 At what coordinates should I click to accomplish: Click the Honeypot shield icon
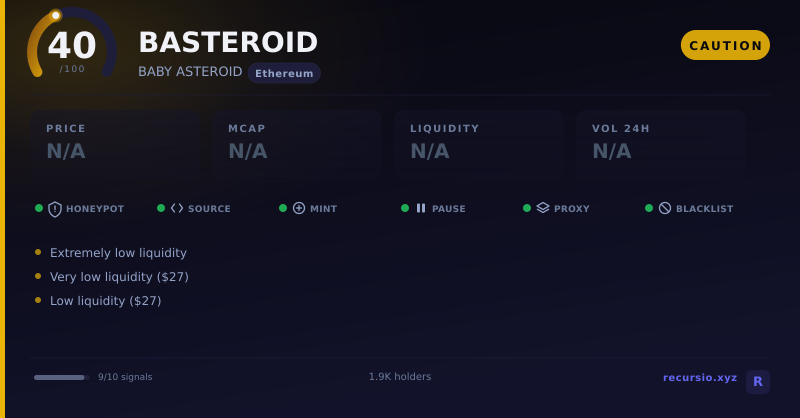[55, 209]
